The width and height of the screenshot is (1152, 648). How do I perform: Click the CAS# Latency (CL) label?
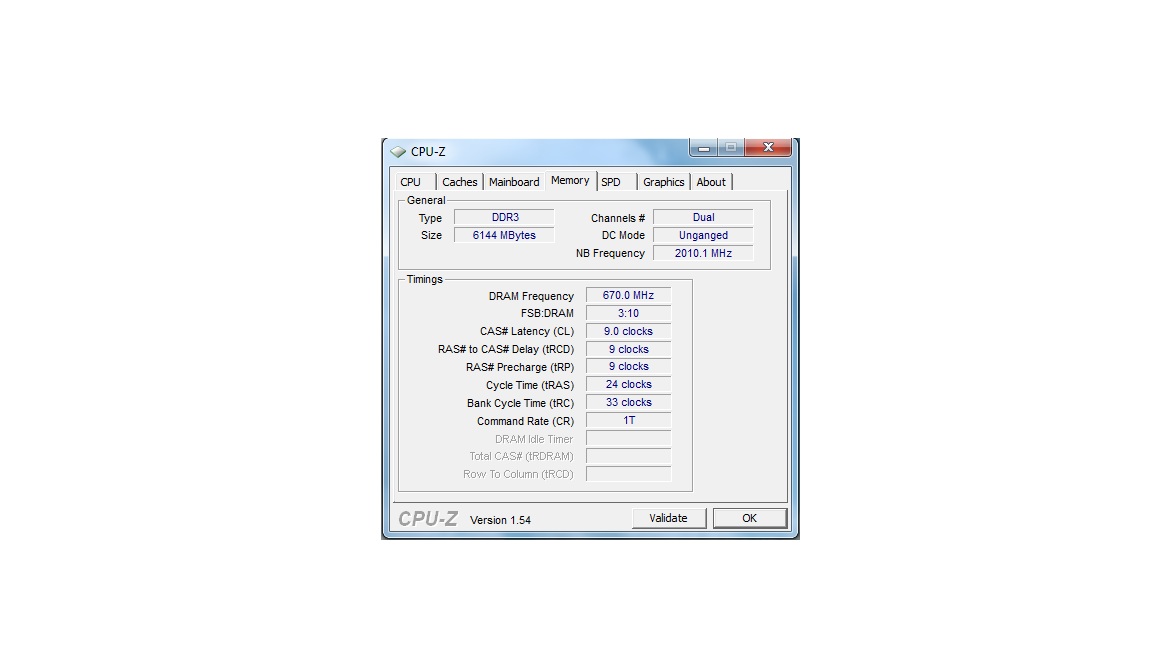(x=527, y=331)
